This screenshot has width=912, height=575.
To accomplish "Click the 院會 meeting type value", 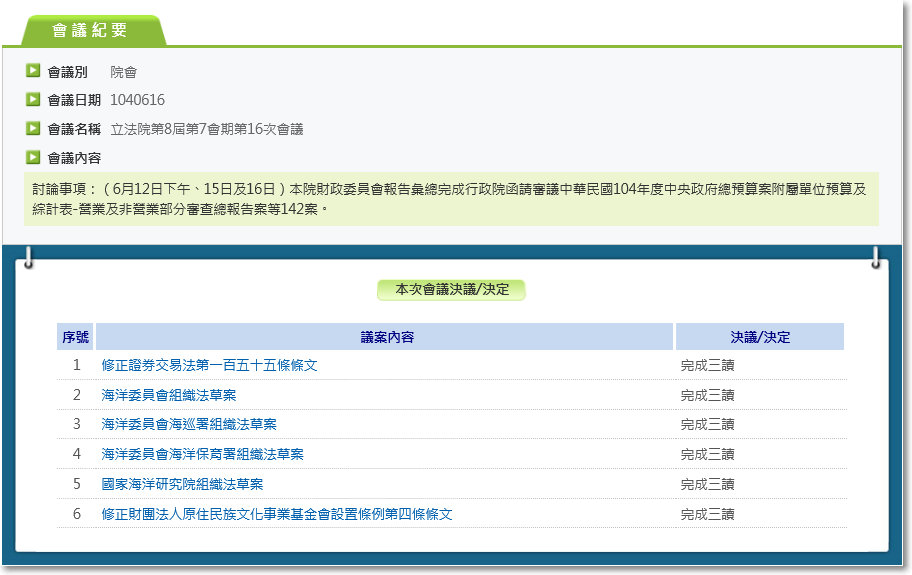I will (x=123, y=72).
